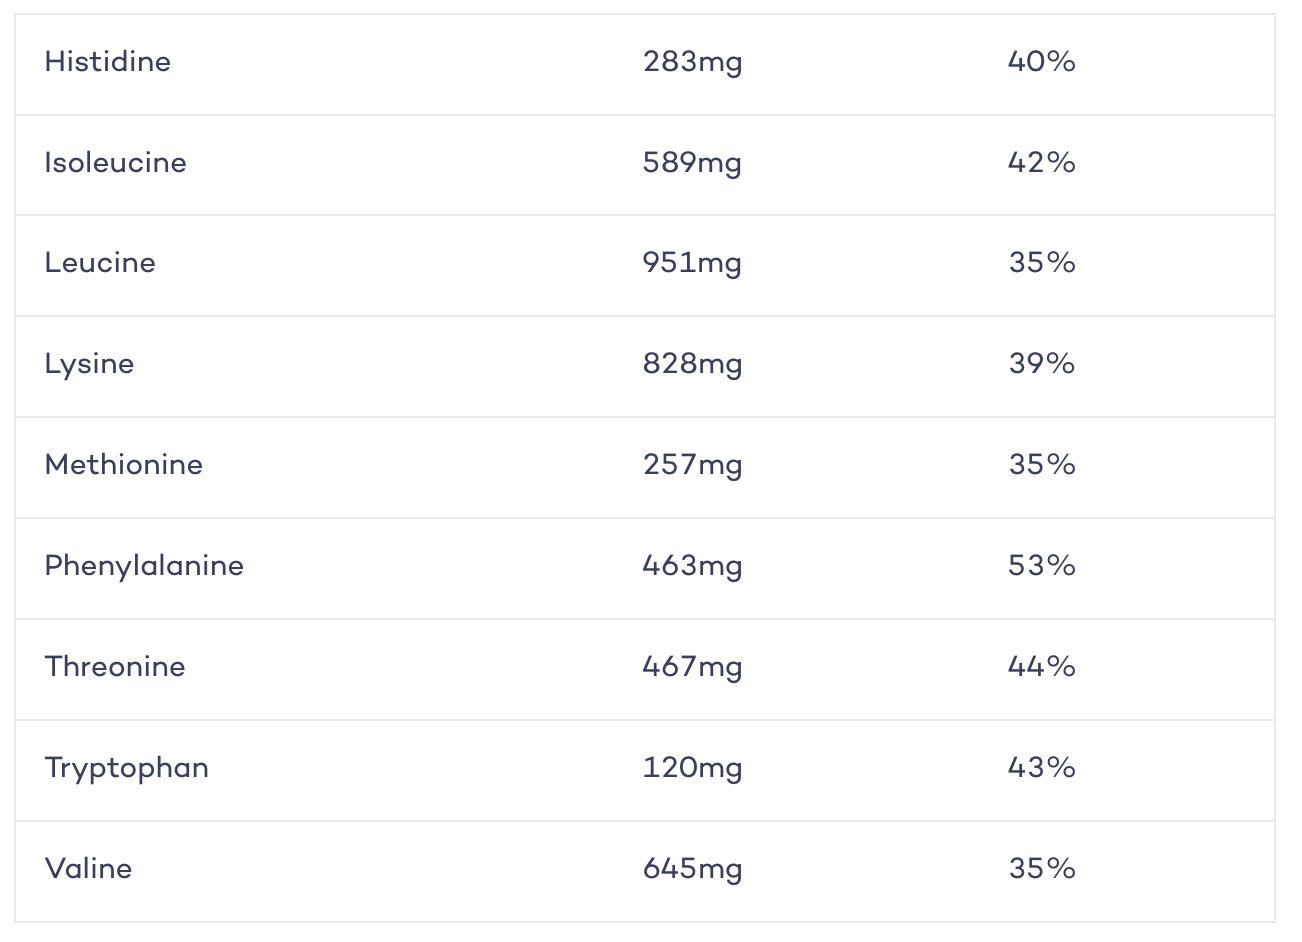Select the Methionine row label
This screenshot has height=942, width=1302.
[x=124, y=465]
